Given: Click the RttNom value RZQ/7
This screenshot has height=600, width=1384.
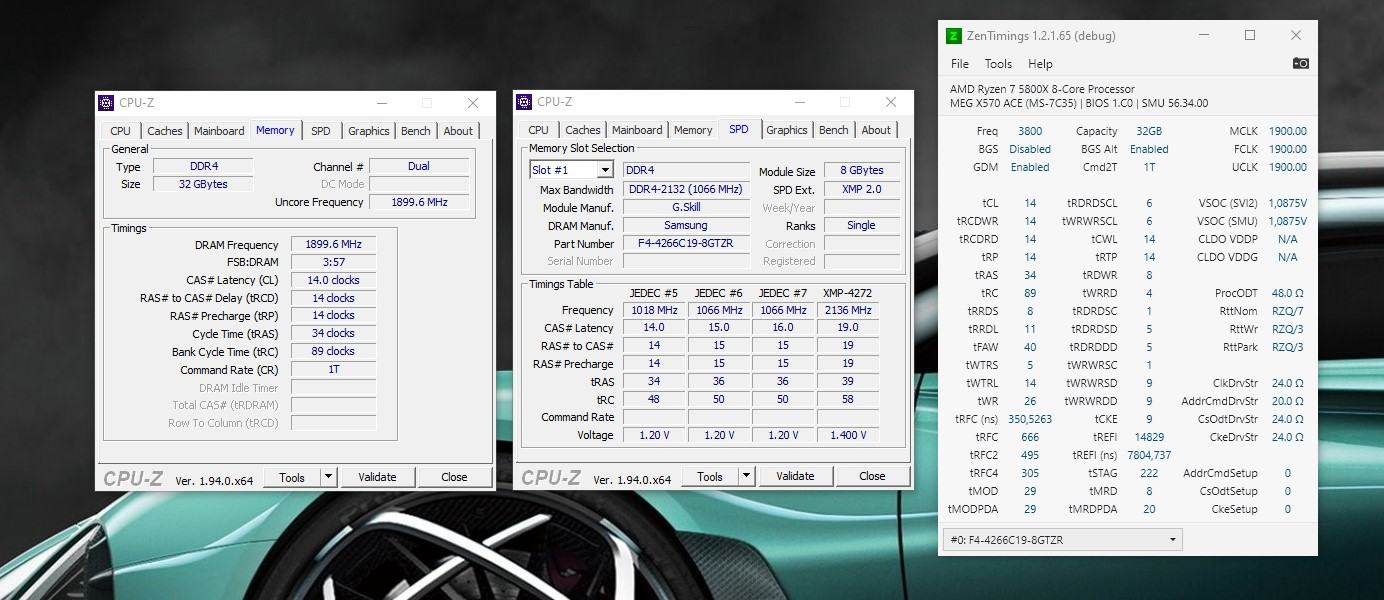Looking at the screenshot, I should pyautogui.click(x=1287, y=311).
